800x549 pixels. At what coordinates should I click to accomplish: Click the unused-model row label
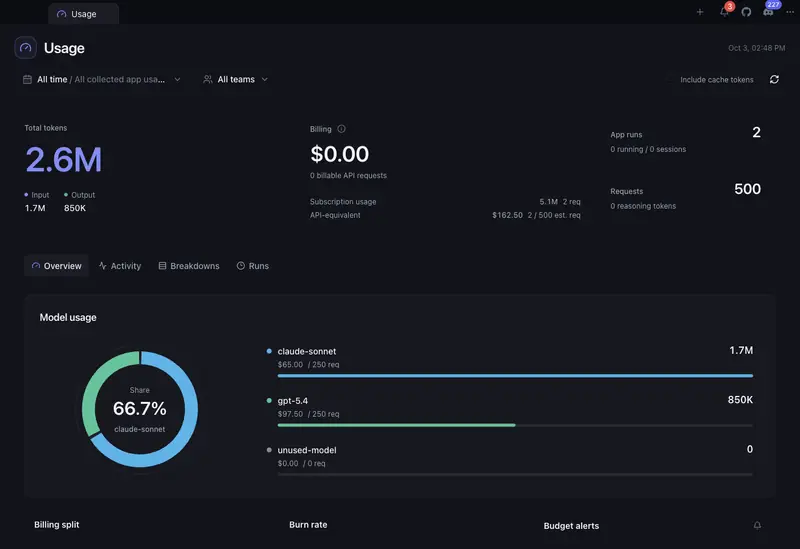[307, 451]
